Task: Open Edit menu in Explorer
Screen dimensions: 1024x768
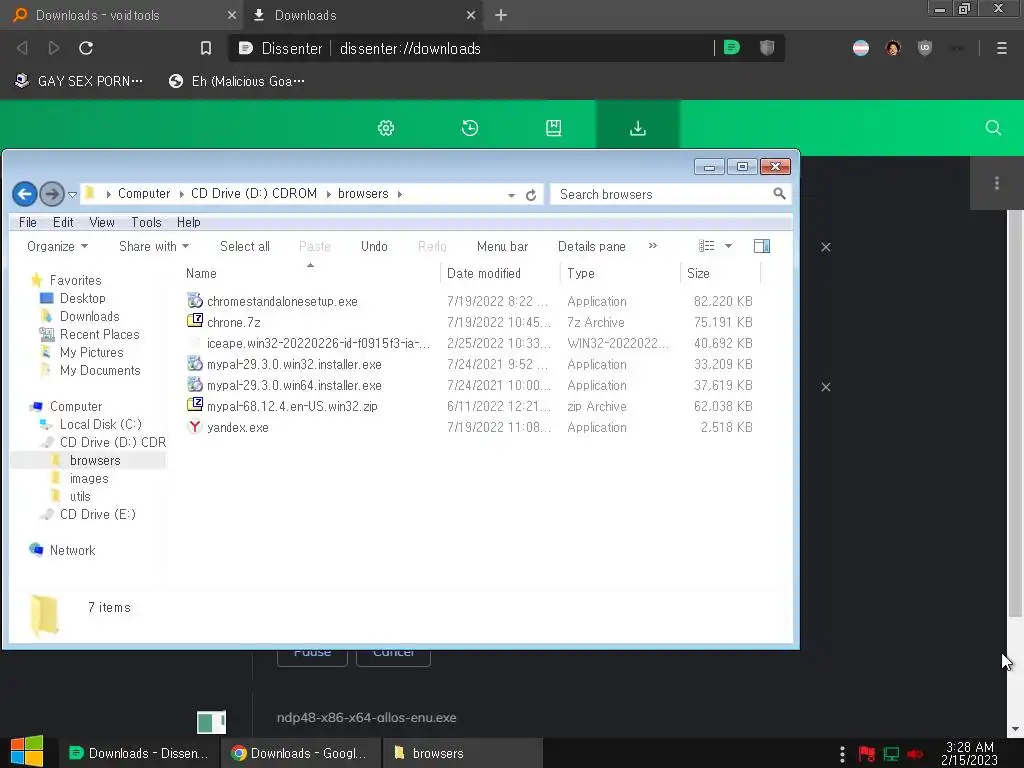Action: [x=63, y=222]
